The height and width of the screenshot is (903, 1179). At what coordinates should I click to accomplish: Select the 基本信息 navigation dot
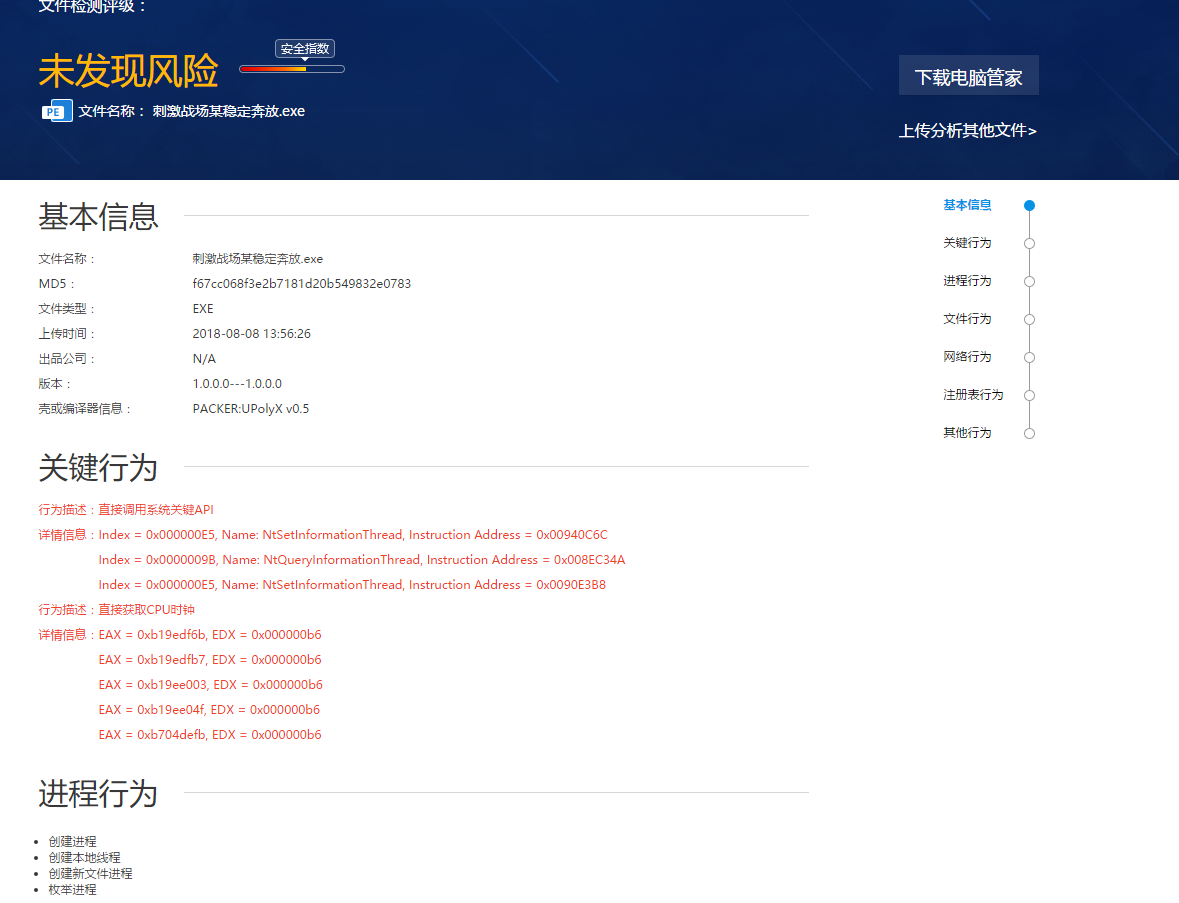click(1029, 206)
